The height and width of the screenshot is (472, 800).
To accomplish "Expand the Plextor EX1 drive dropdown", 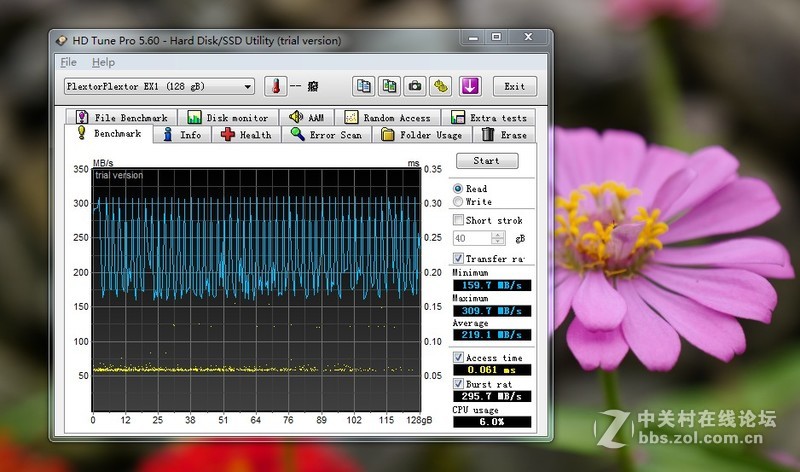I will [x=246, y=86].
